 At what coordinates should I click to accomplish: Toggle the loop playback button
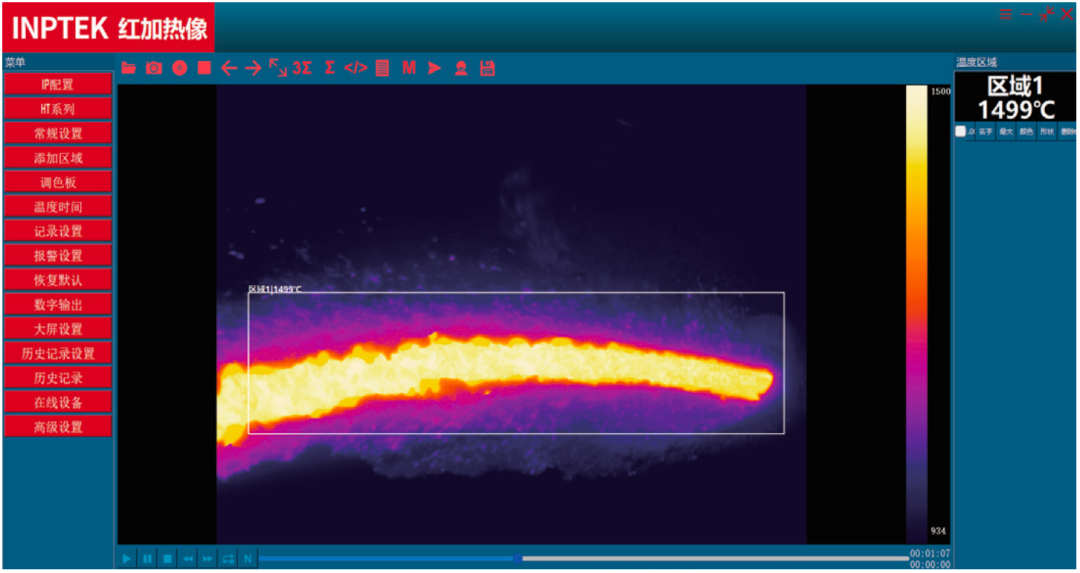pyautogui.click(x=228, y=558)
